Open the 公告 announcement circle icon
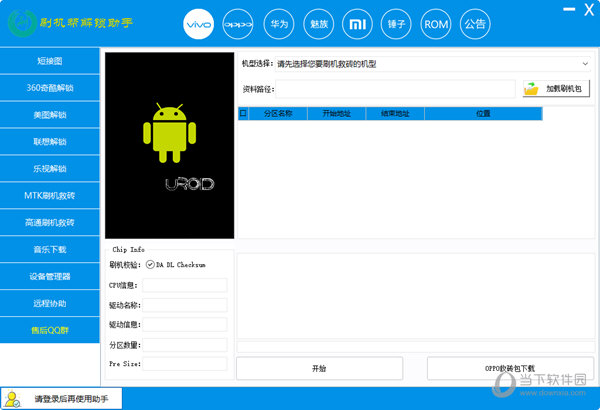Viewport: 600px width, 410px height. (x=475, y=24)
